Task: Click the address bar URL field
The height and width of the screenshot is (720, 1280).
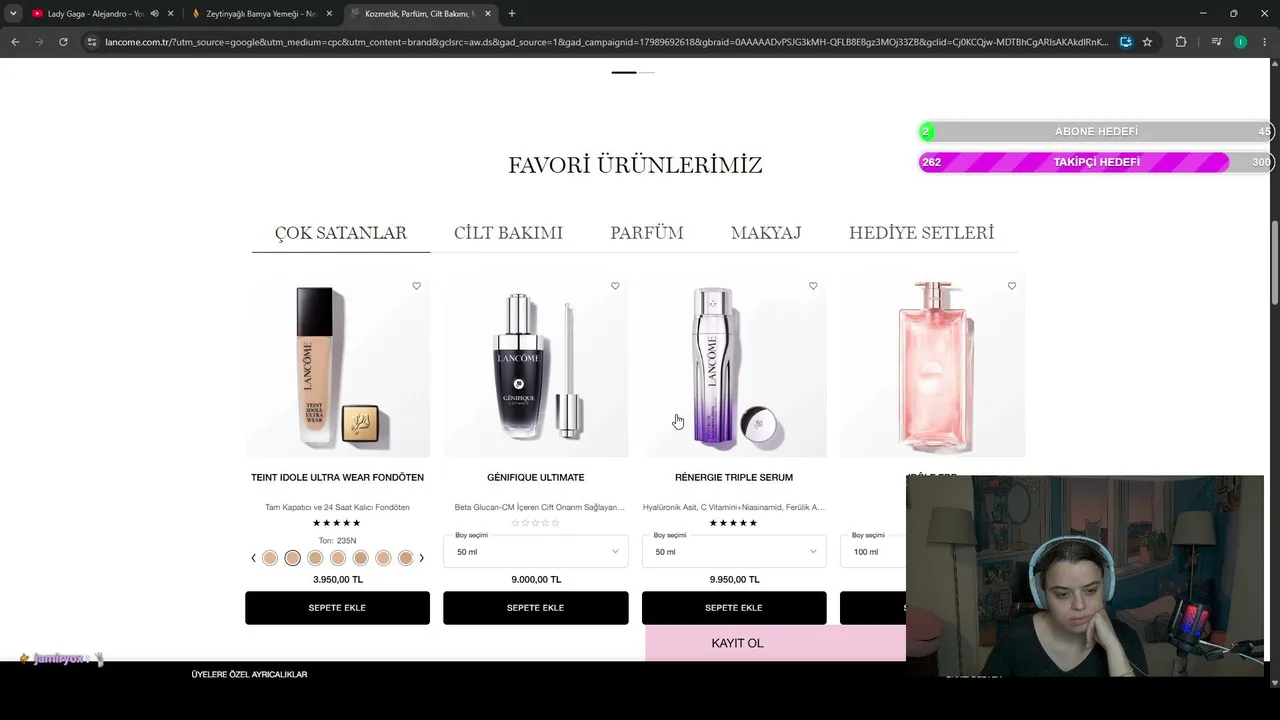Action: [607, 42]
